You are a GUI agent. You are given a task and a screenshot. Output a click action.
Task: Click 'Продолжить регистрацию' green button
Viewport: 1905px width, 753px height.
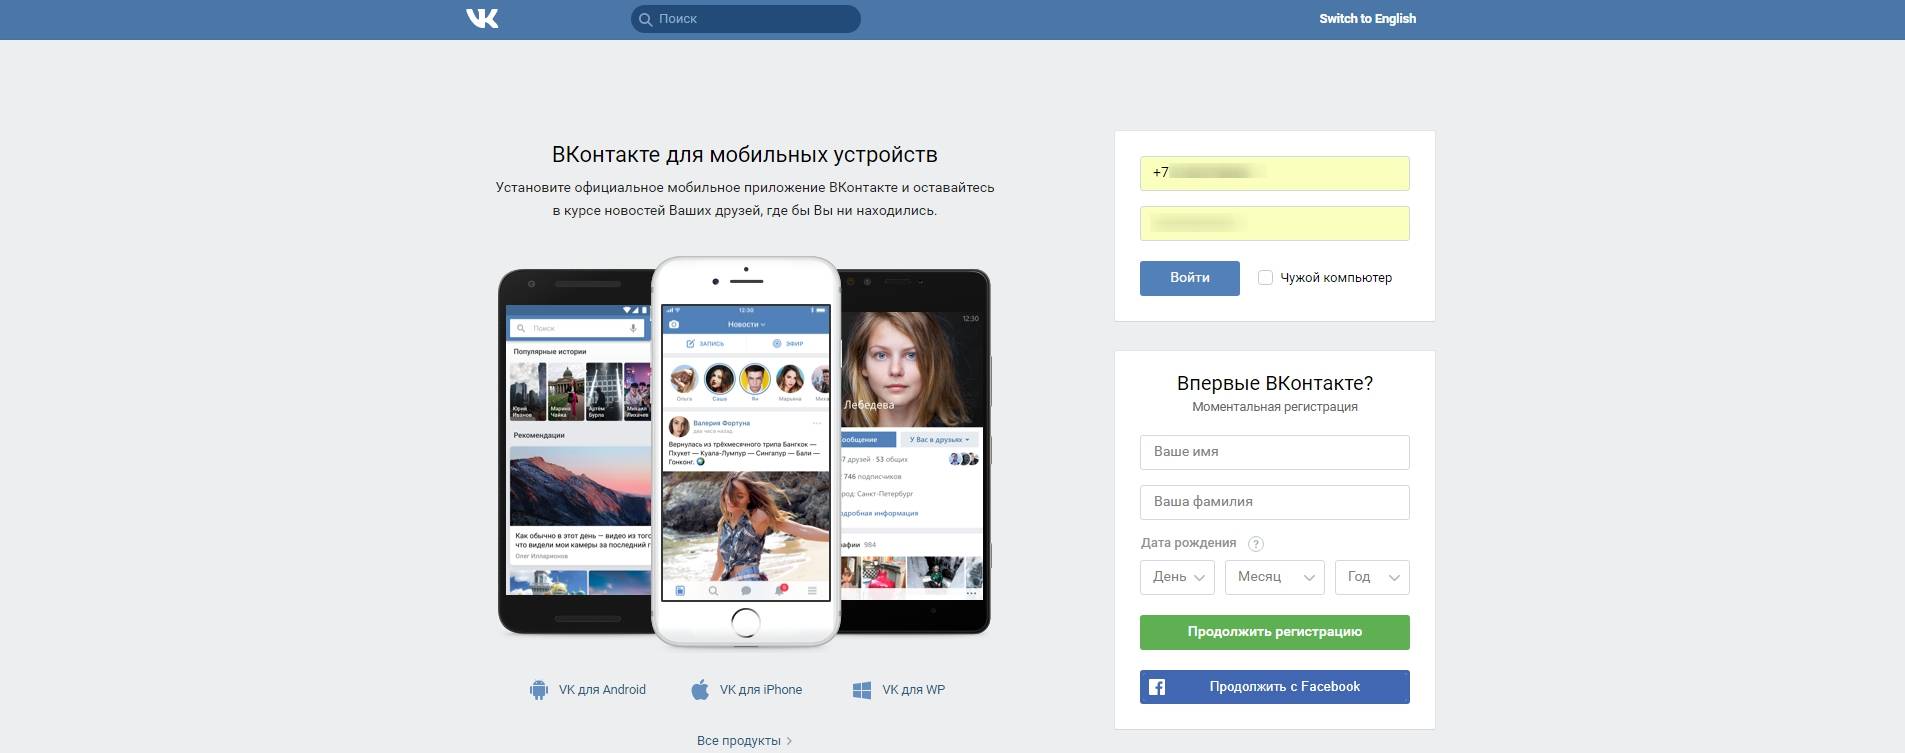[1274, 632]
